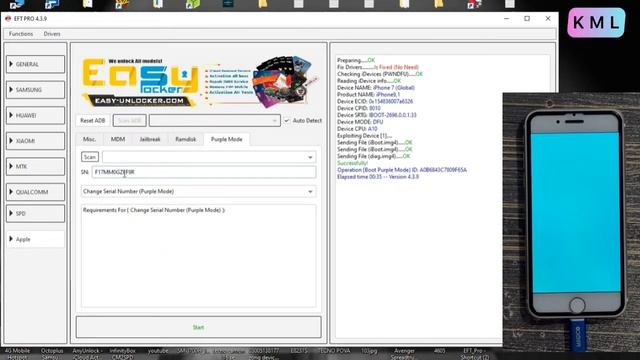This screenshot has height=360, width=640.
Task: Switch to the Jailbreak tab
Action: pyautogui.click(x=150, y=139)
